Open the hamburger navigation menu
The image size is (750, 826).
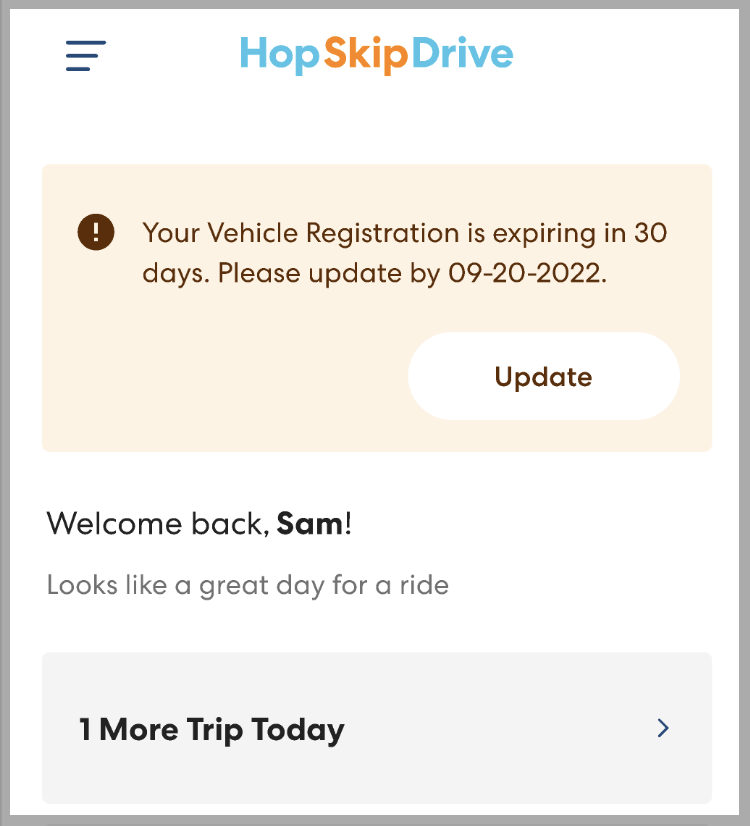(x=86, y=55)
